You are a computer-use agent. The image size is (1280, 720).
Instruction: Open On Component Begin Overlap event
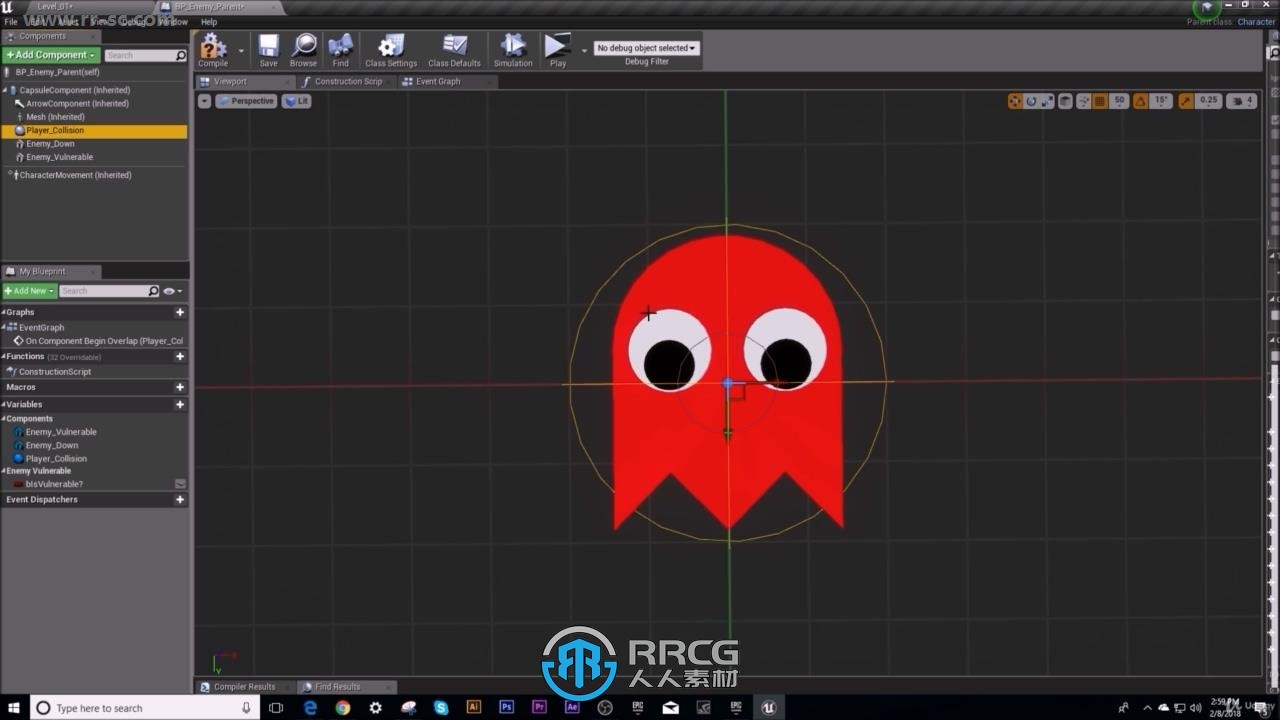coord(104,341)
